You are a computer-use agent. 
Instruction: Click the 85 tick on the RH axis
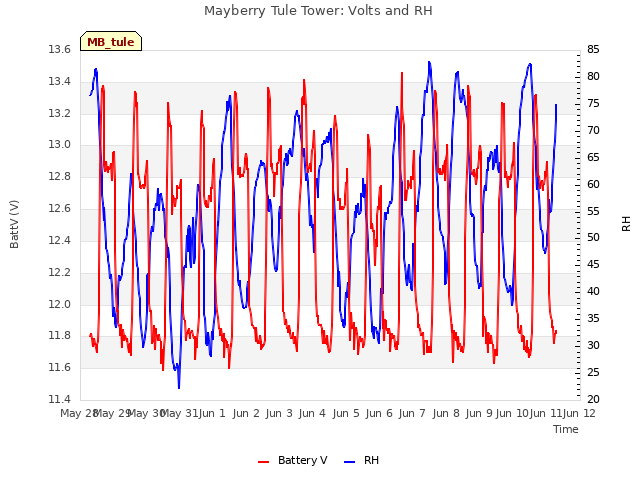pyautogui.click(x=593, y=49)
